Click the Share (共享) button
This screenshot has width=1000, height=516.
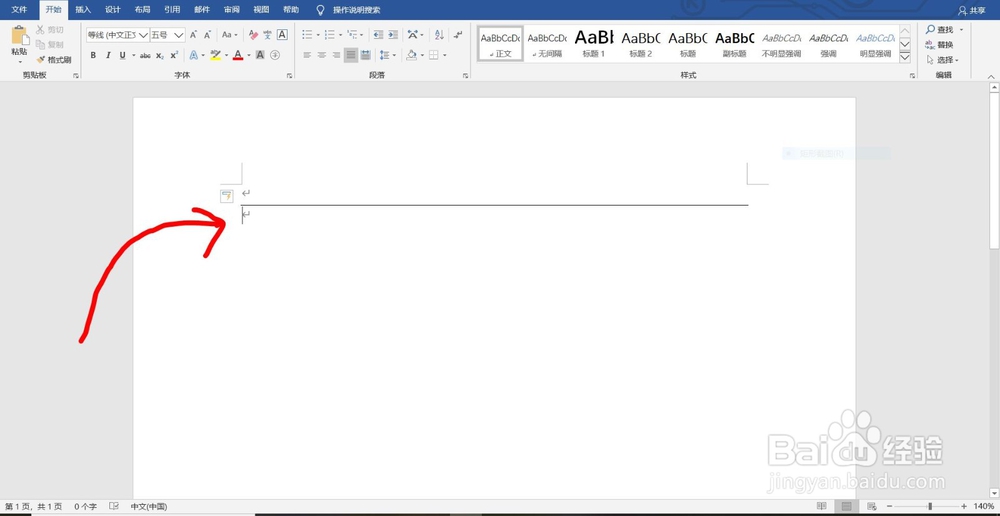click(x=972, y=10)
